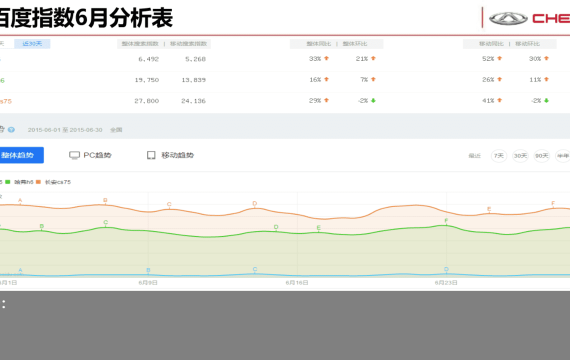Toggle the green 哈弗h6 legend swatch

click(8, 182)
